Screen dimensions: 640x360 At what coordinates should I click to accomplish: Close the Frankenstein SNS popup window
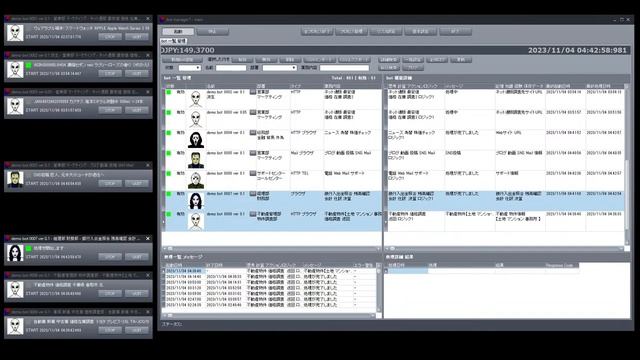click(x=148, y=165)
